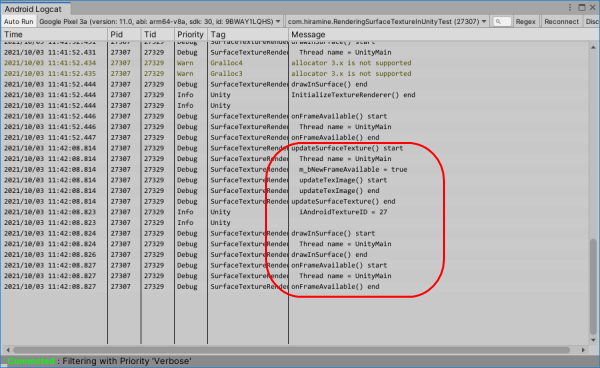600x368 pixels.
Task: Select 'm_bNewFrameAvailable = true' log message
Action: point(353,169)
